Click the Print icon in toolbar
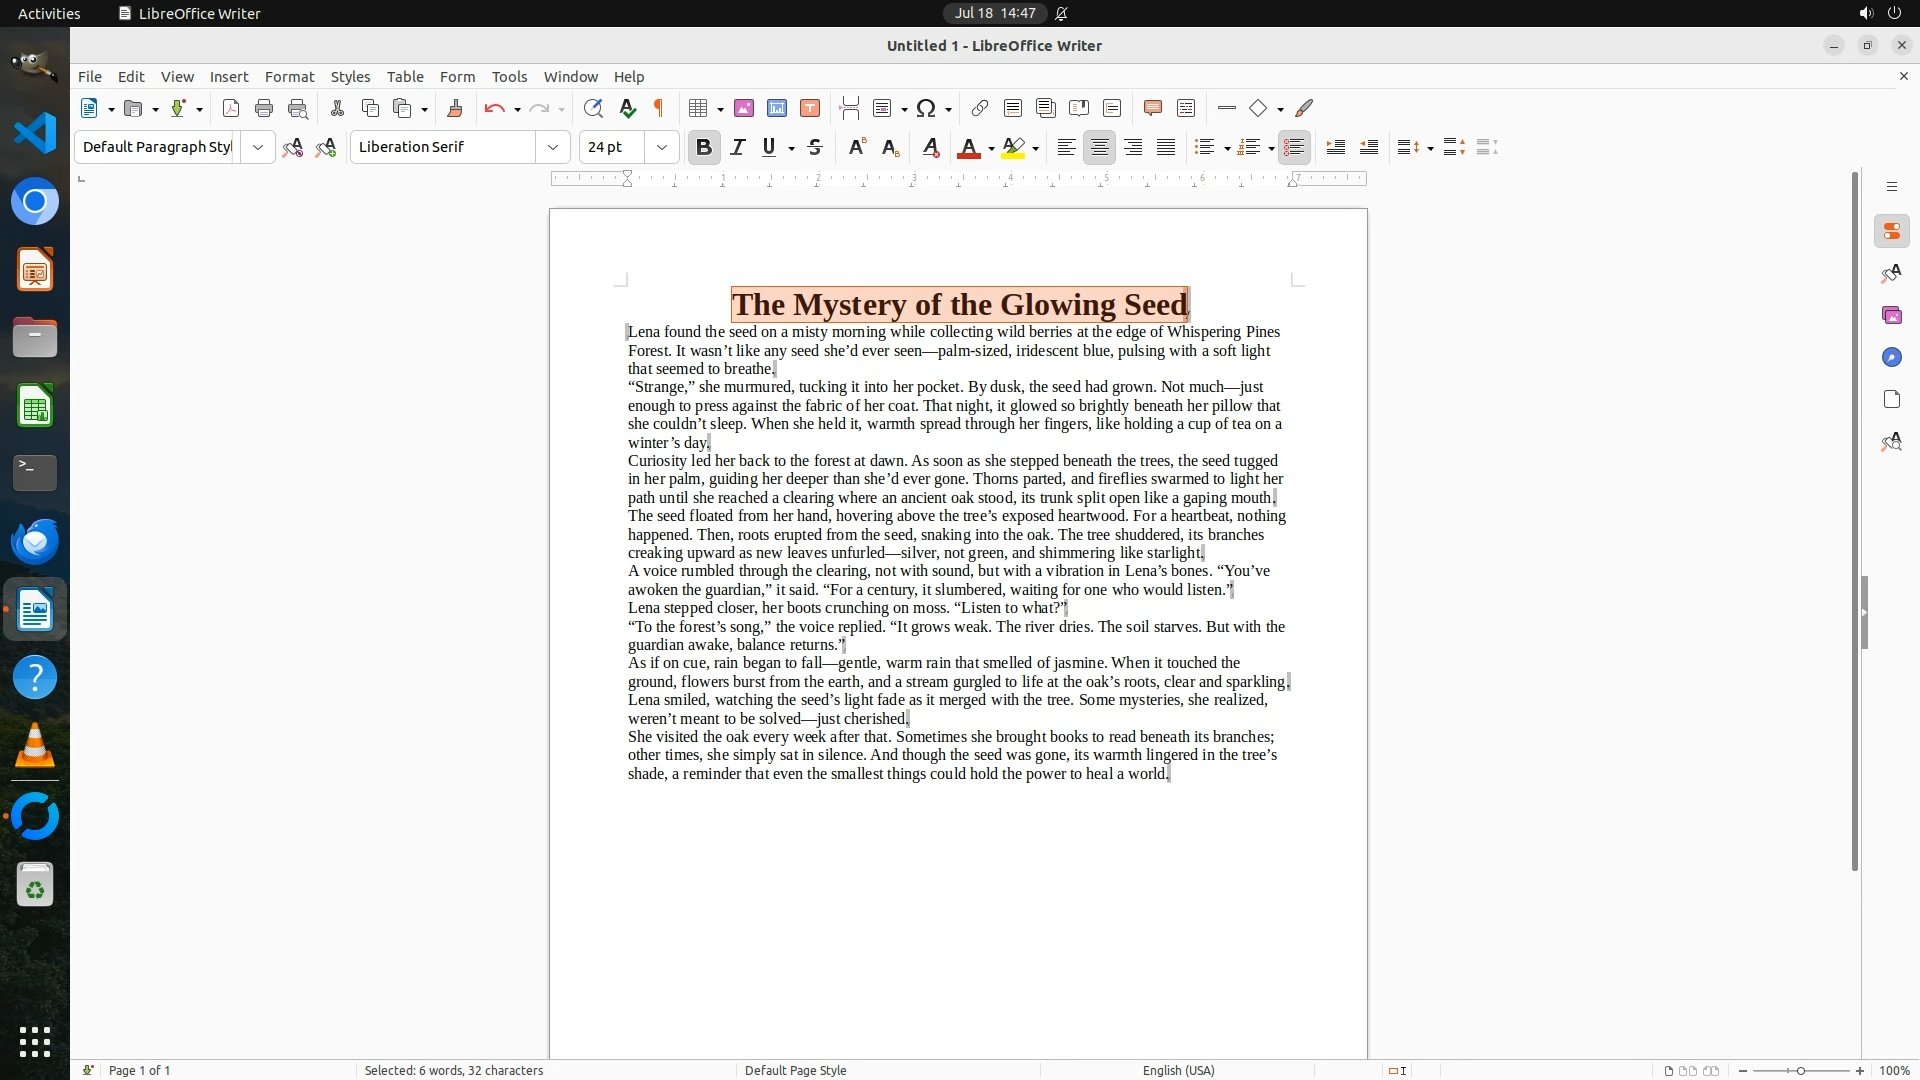1920x1080 pixels. 264,108
